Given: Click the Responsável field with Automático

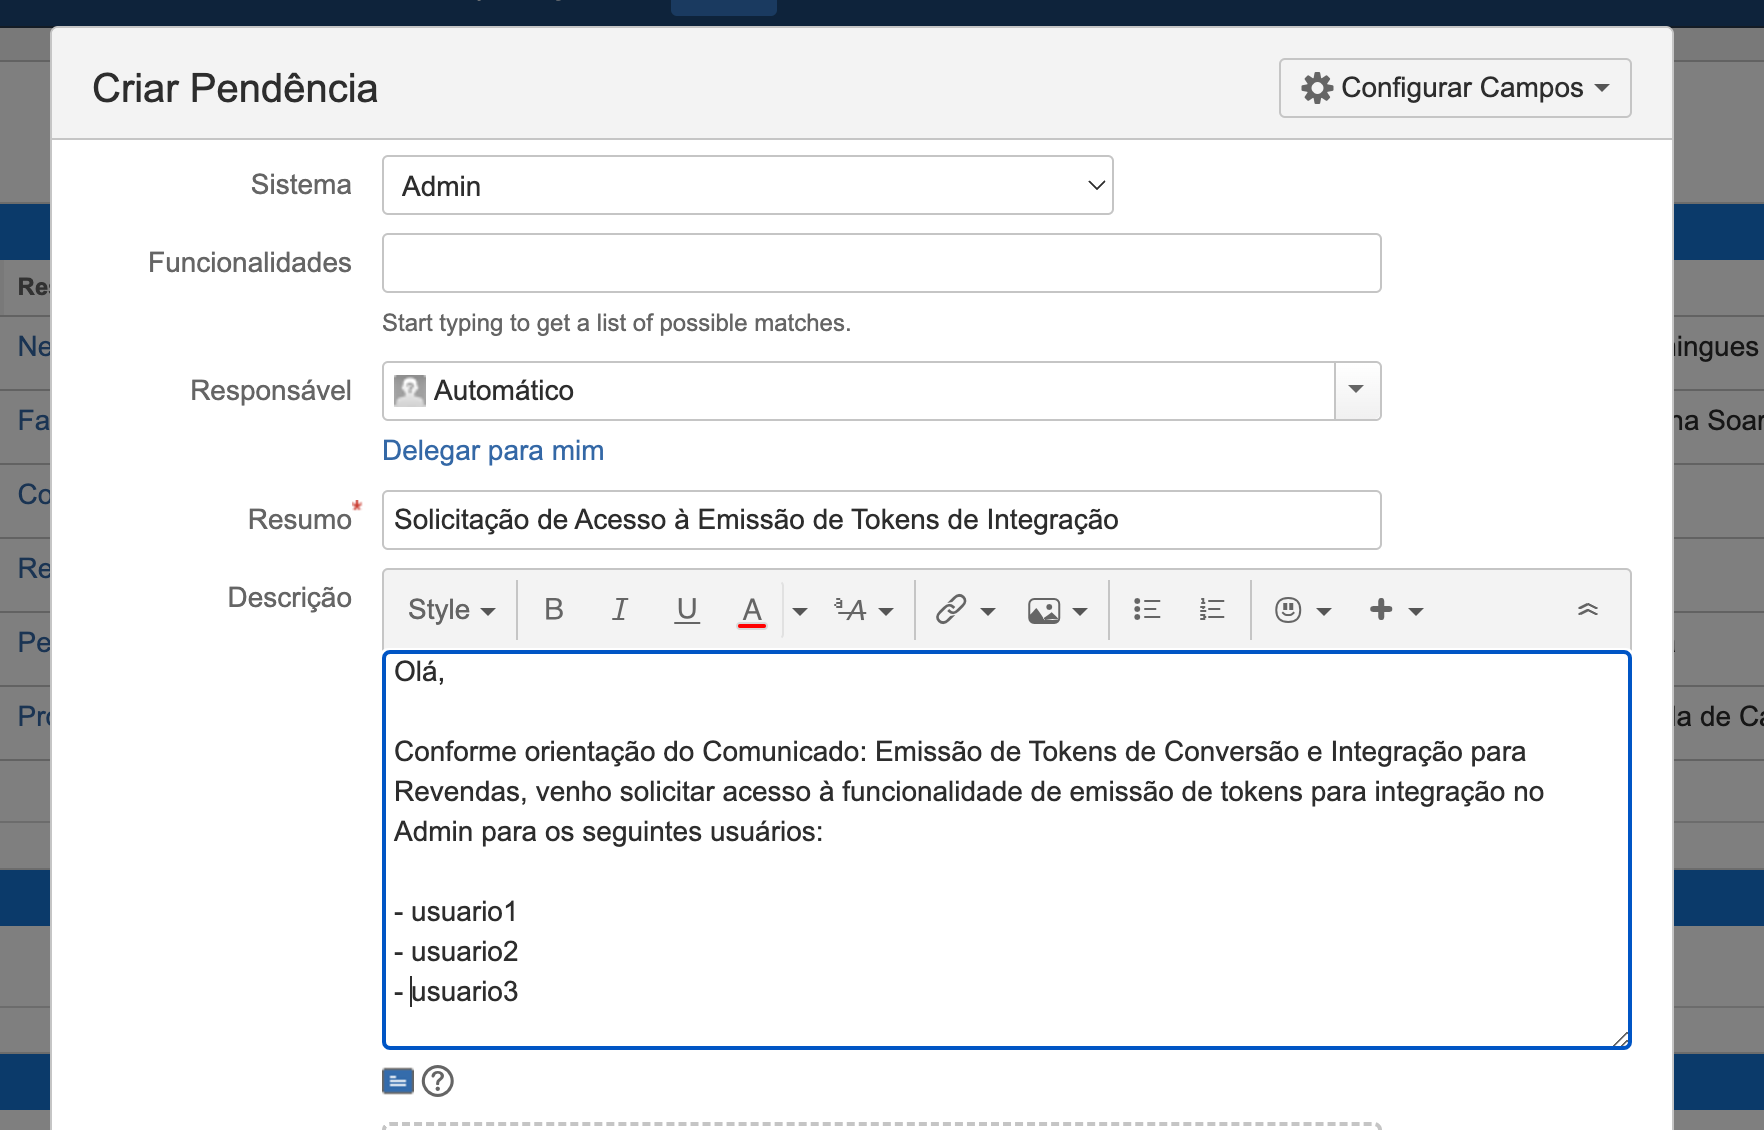Looking at the screenshot, I should tap(859, 391).
